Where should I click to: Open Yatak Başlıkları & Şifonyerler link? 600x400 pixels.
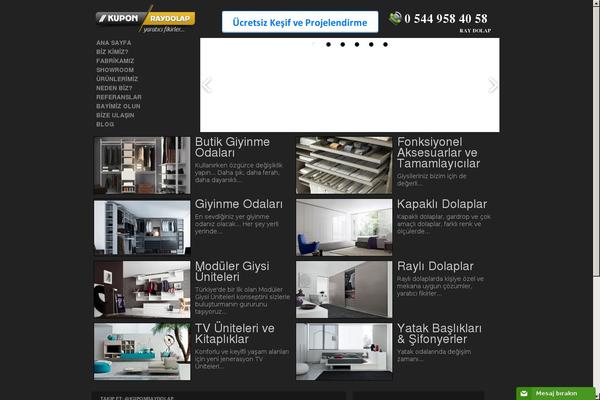pyautogui.click(x=439, y=333)
